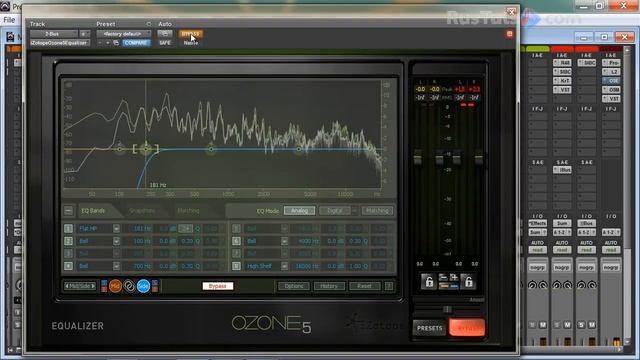Viewport: 640px width, 360px height.
Task: Click the left input gain fader
Action: pyautogui.click(x=418, y=158)
